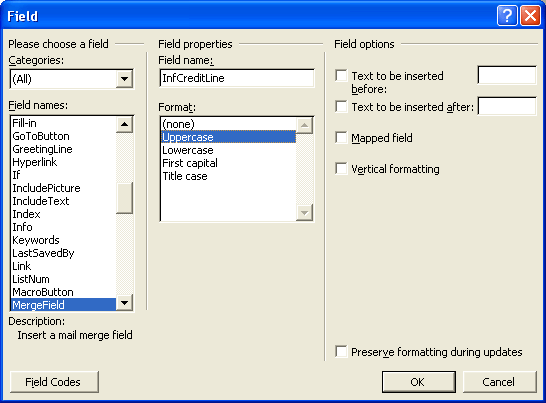
Task: Select GoToButton field name
Action: coord(64,136)
